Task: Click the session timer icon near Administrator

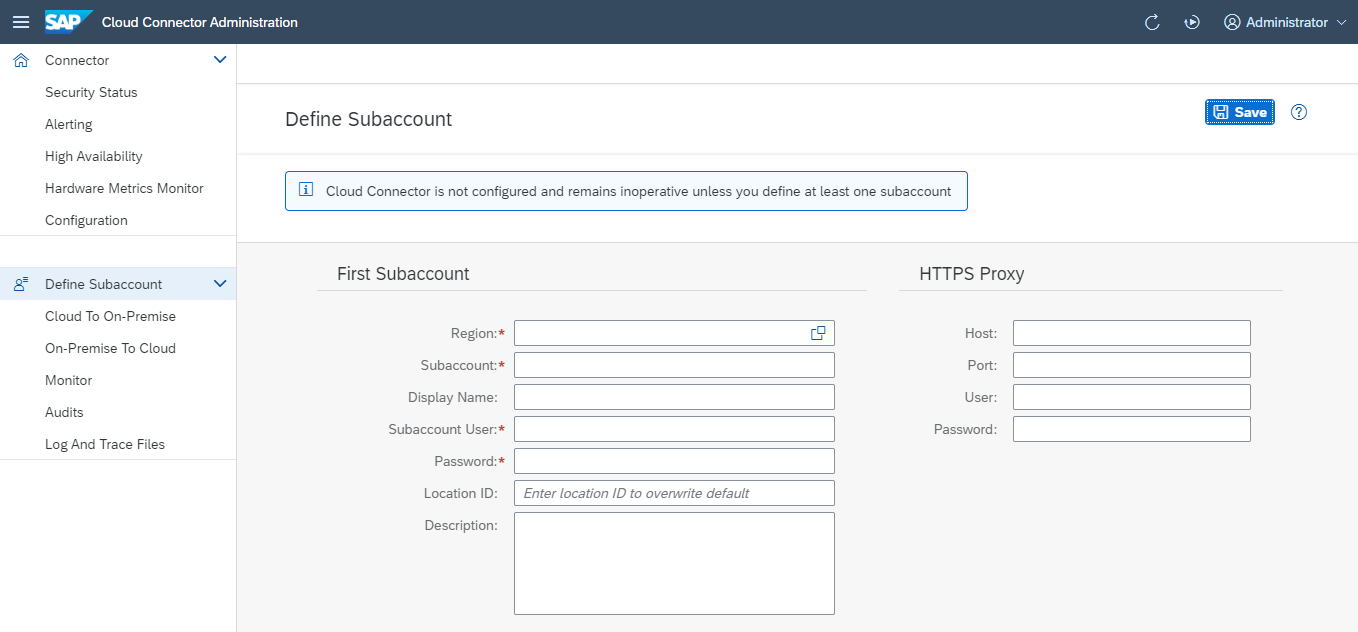Action: [1191, 21]
